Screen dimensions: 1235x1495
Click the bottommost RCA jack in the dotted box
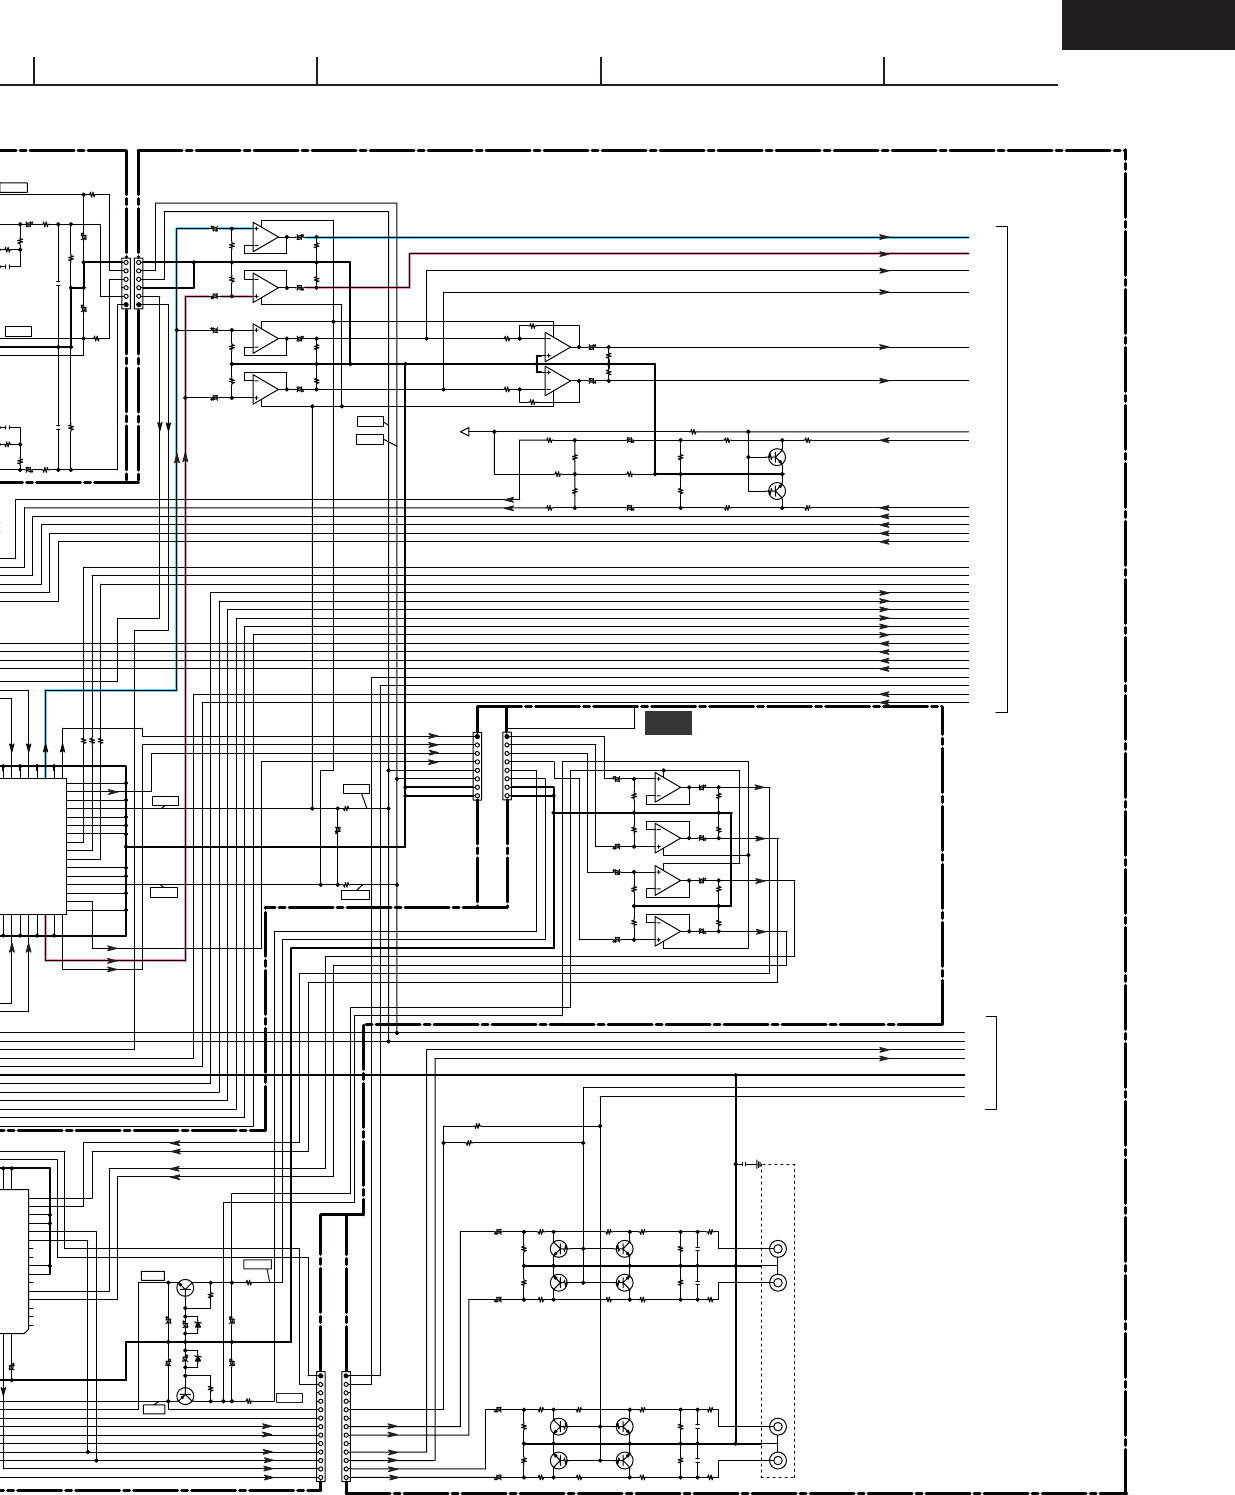777,1460
